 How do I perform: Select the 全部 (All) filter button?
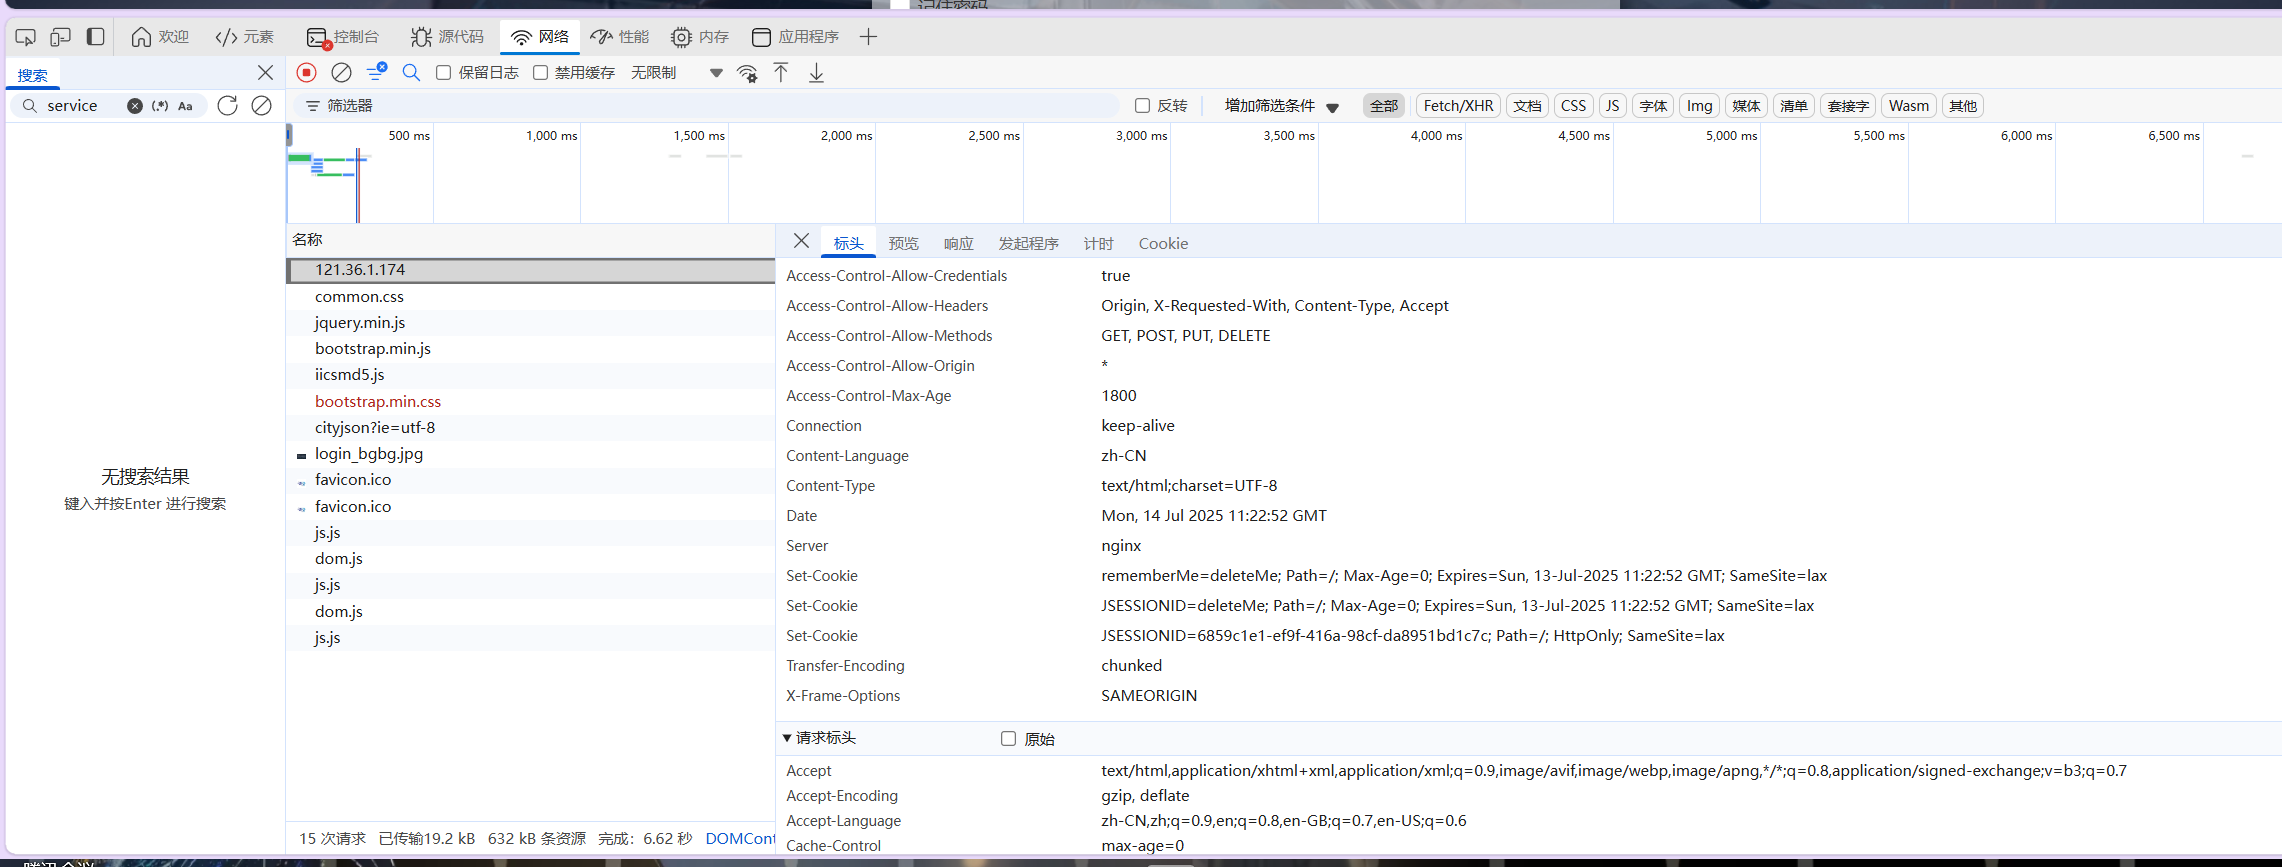pyautogui.click(x=1384, y=106)
